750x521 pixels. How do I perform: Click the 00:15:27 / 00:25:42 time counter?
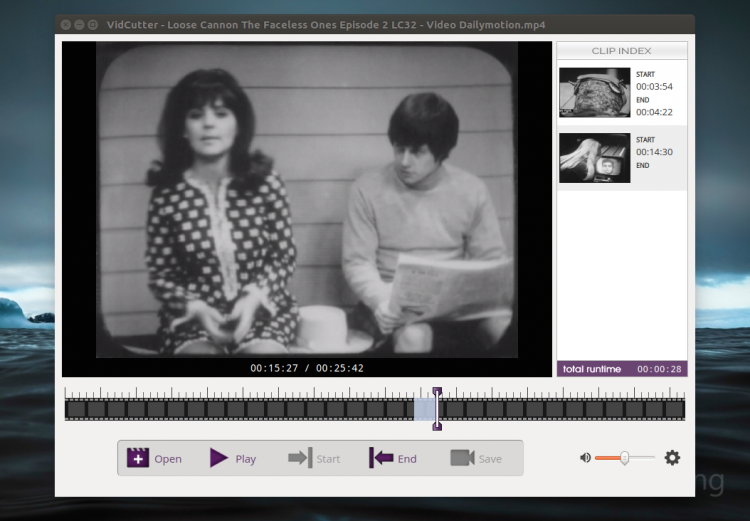pyautogui.click(x=307, y=368)
